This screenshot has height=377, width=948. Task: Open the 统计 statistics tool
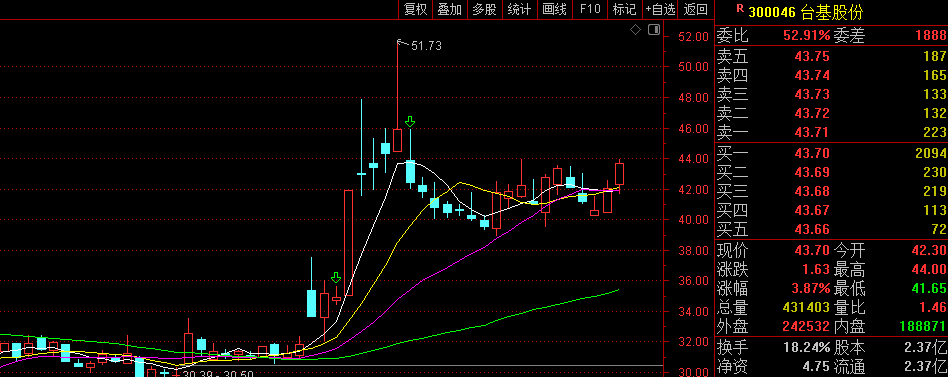(x=519, y=9)
